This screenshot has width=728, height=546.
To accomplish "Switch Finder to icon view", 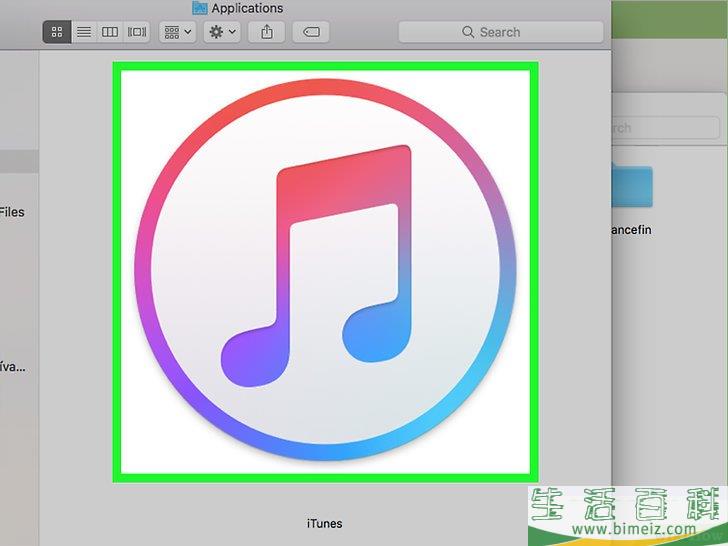I will pyautogui.click(x=57, y=32).
